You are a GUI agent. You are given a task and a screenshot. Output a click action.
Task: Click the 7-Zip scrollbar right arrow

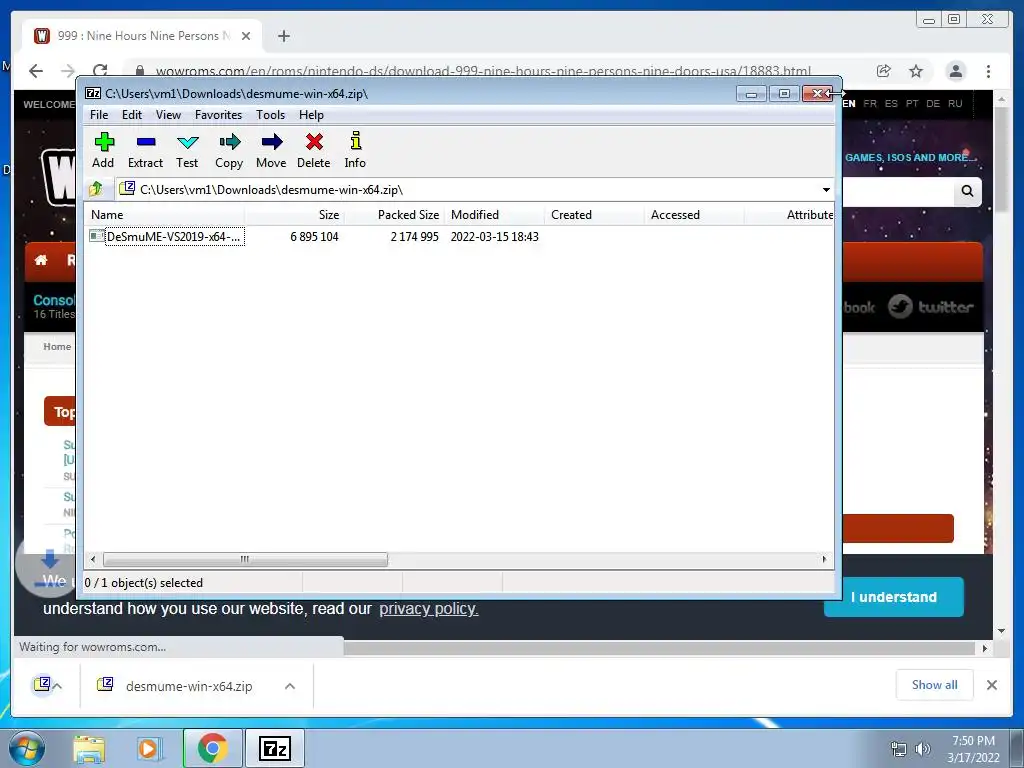coord(824,559)
